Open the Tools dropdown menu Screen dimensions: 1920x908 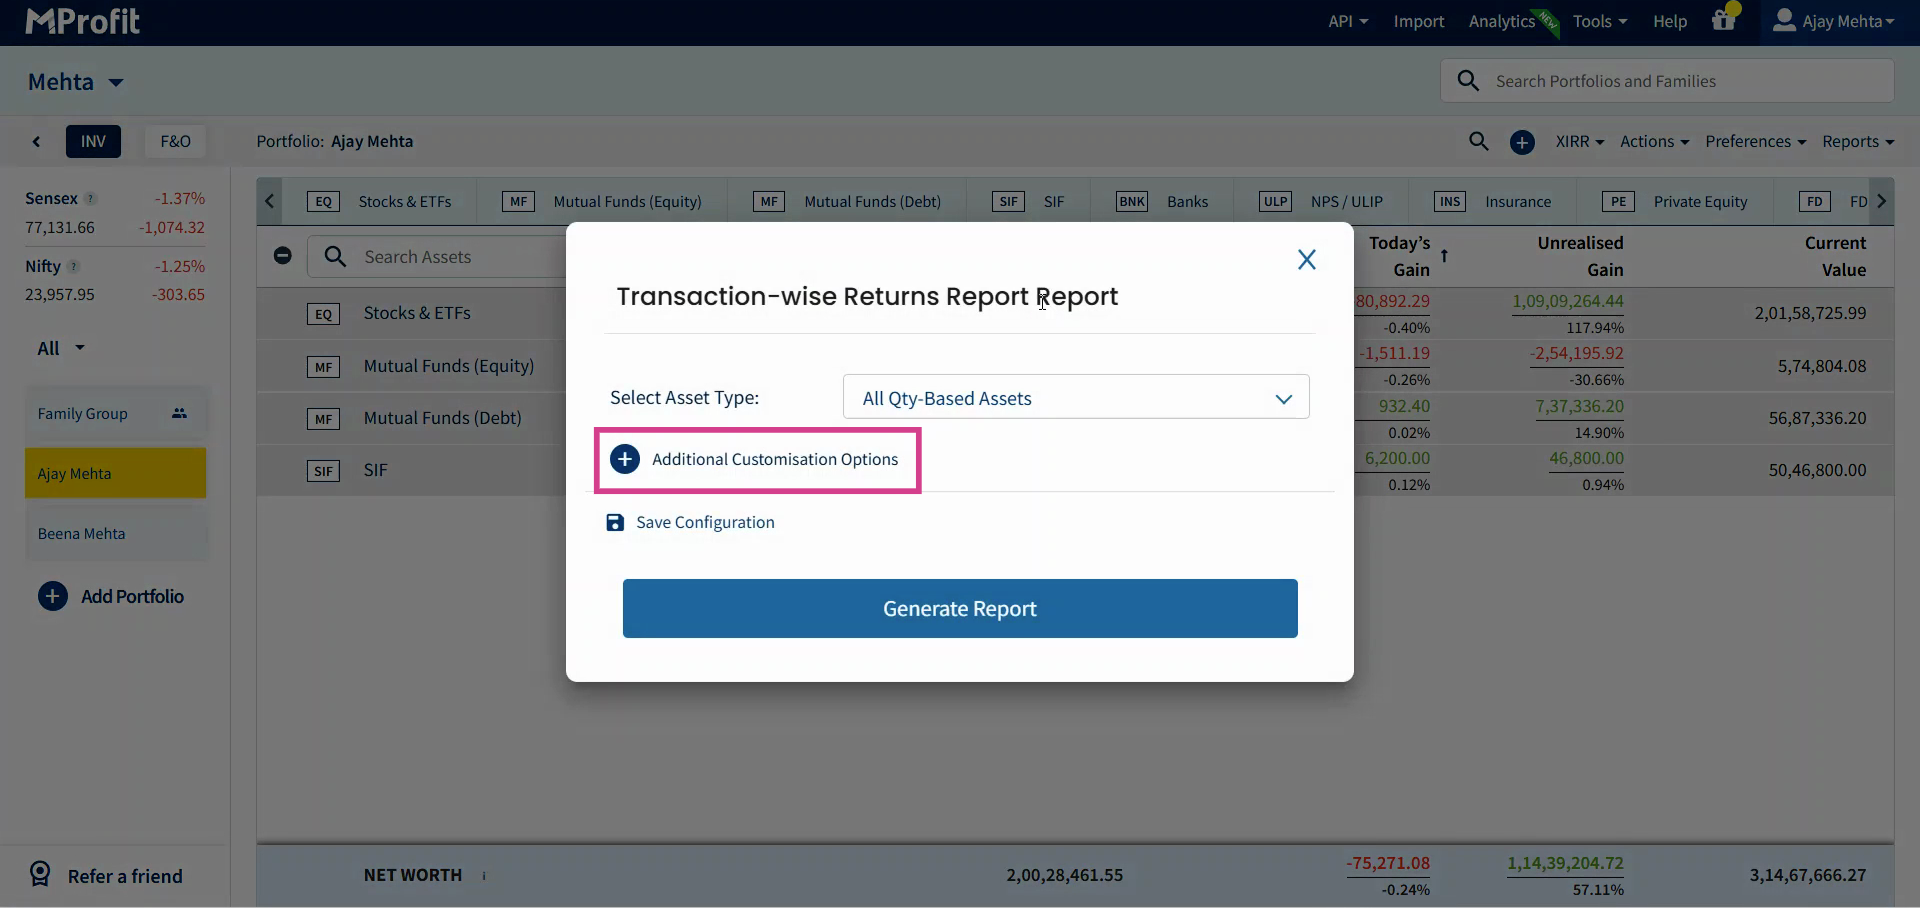pos(1600,21)
